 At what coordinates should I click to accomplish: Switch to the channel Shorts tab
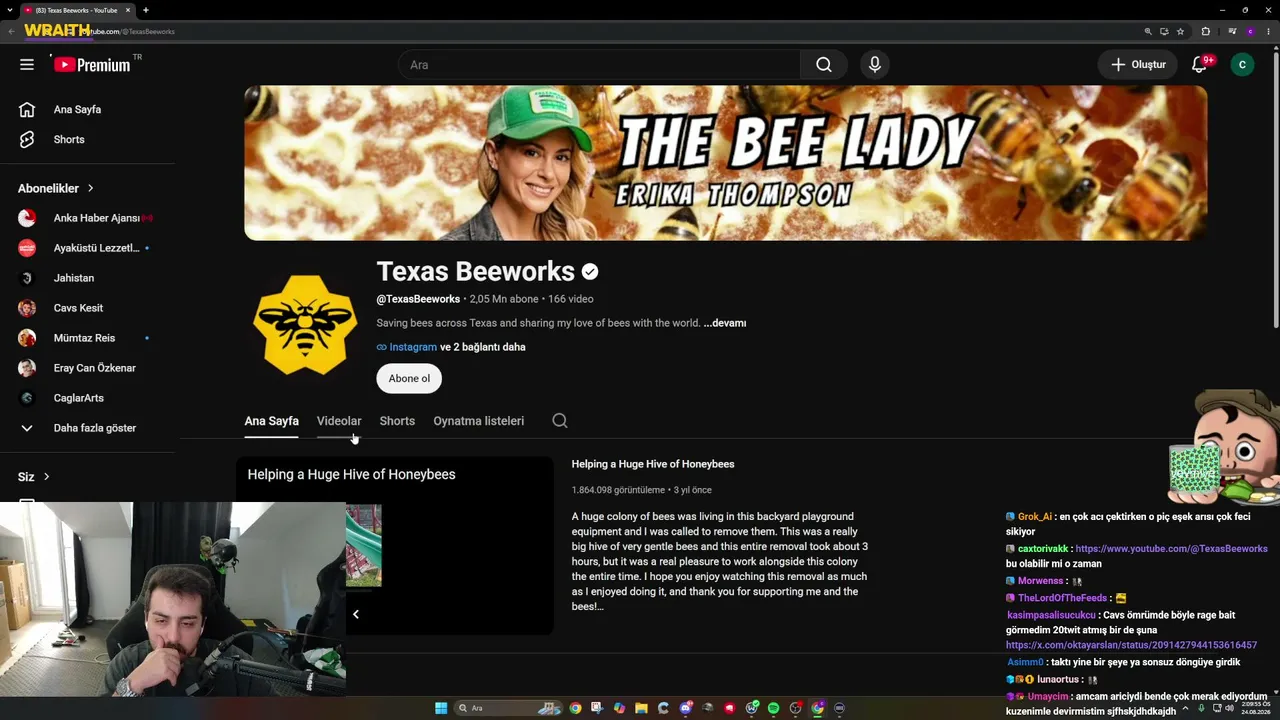coord(397,421)
